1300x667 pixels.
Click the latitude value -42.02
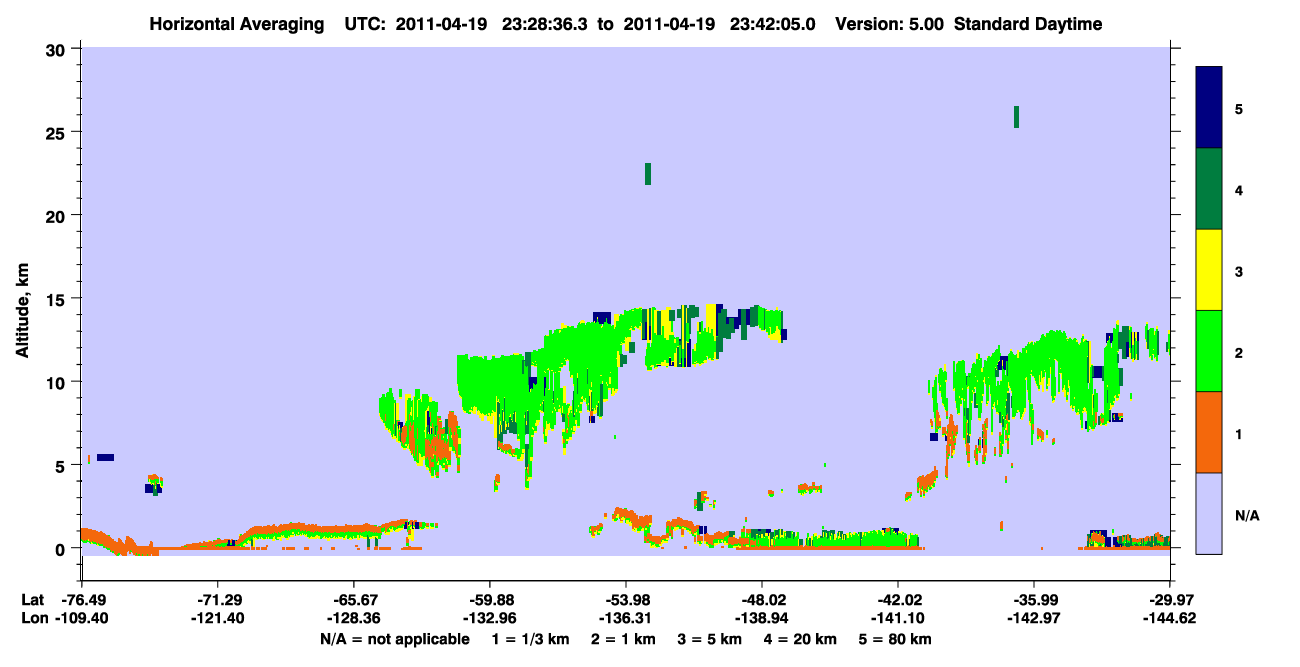pyautogui.click(x=898, y=600)
